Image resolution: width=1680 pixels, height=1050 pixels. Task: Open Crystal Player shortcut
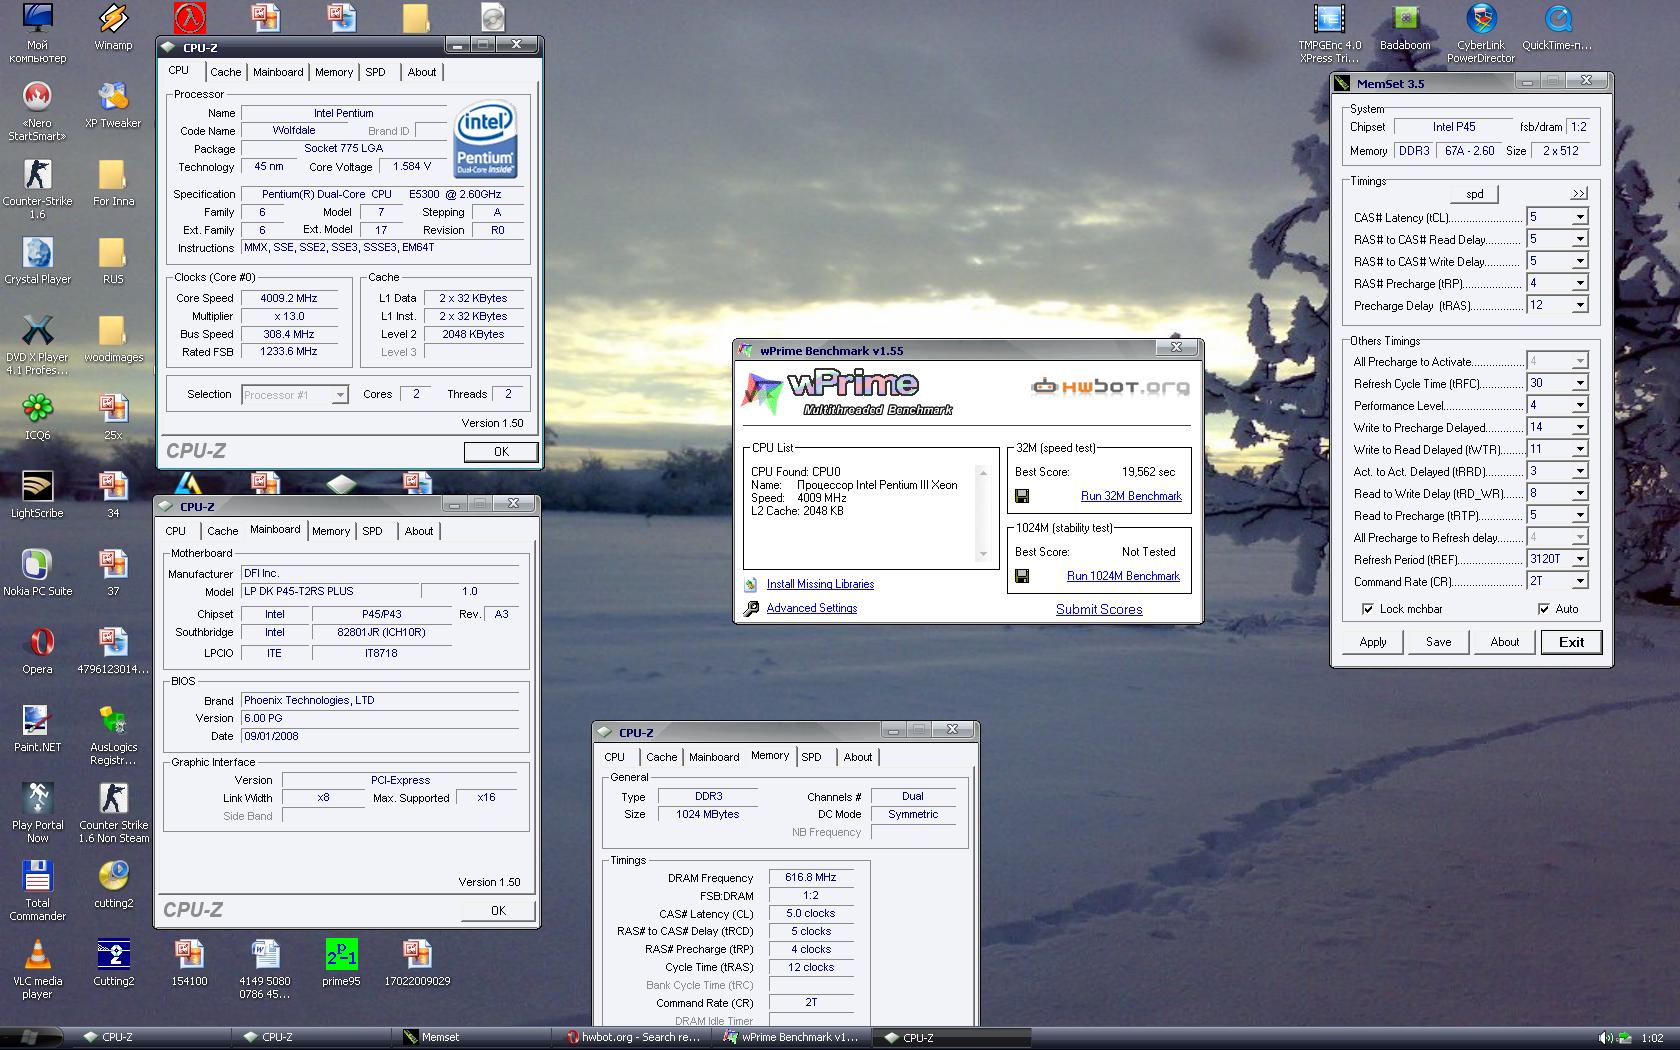tap(37, 260)
